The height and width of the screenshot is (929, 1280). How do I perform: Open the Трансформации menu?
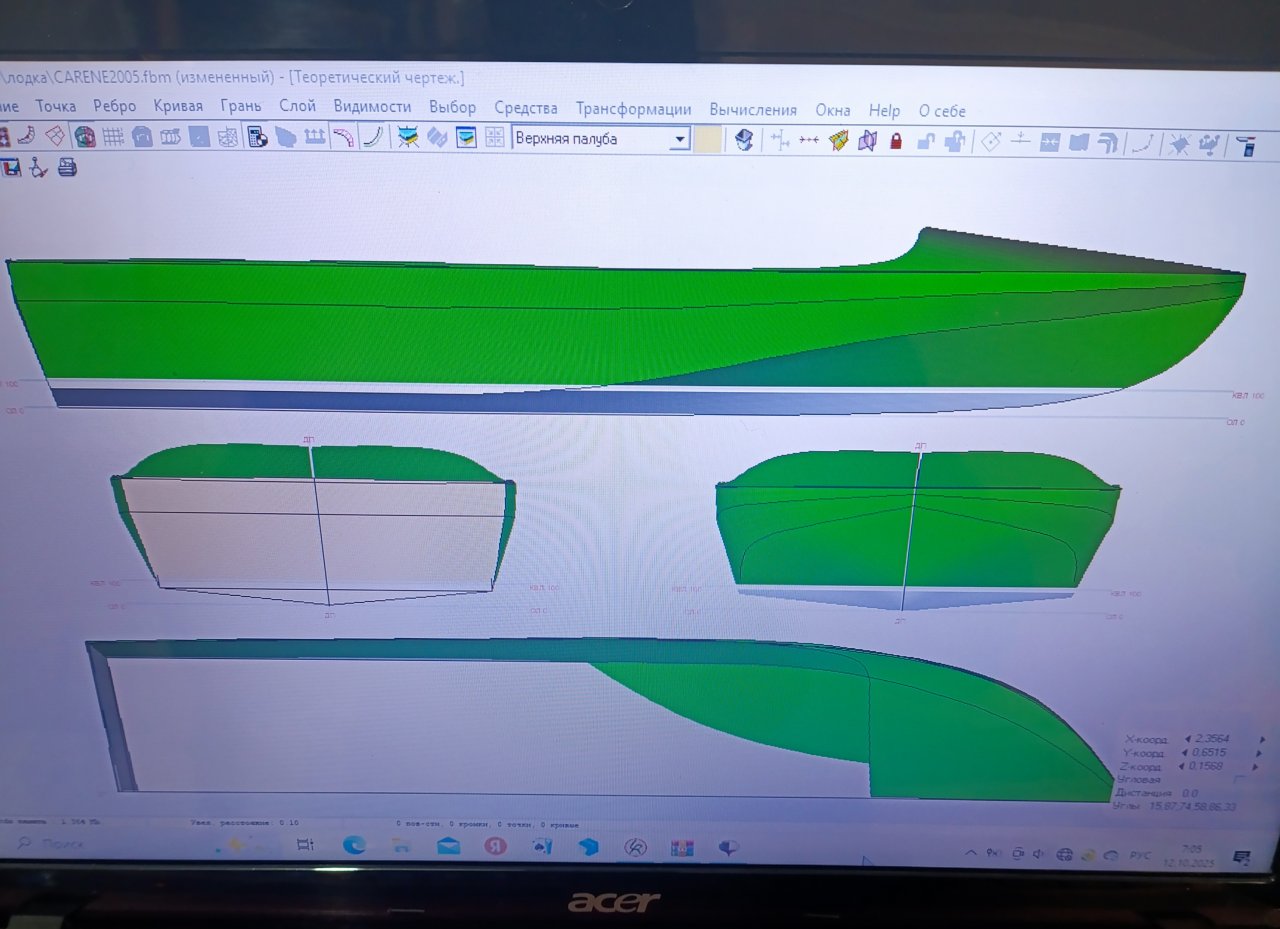coord(633,109)
